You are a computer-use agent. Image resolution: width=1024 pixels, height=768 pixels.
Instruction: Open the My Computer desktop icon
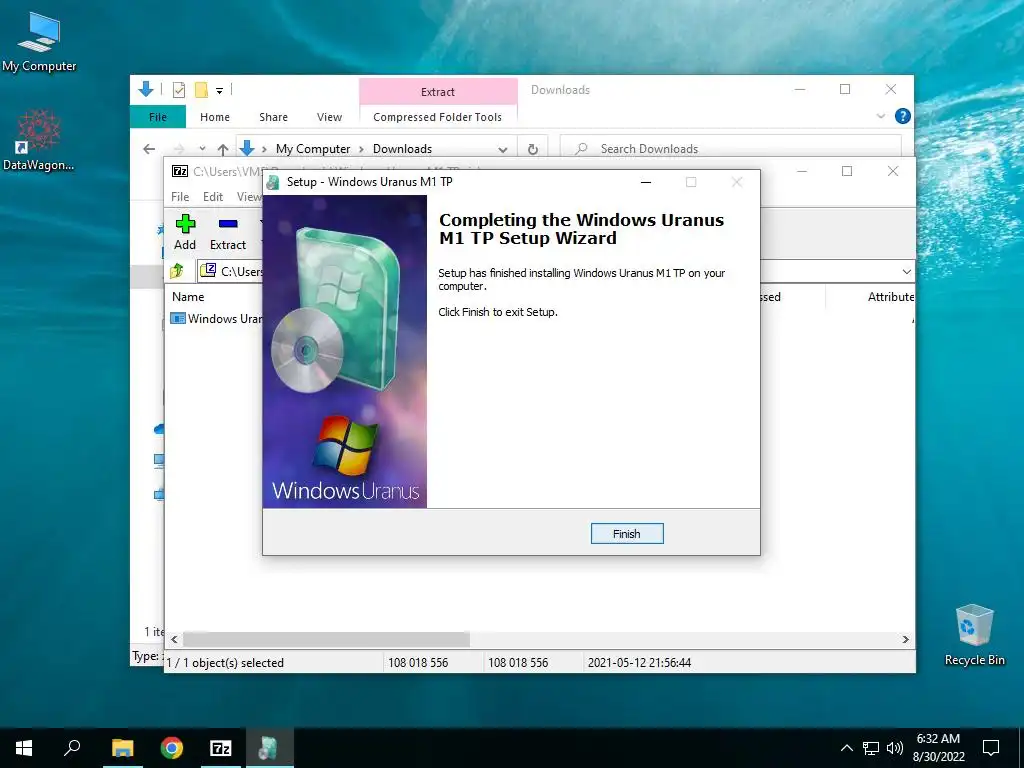point(39,42)
